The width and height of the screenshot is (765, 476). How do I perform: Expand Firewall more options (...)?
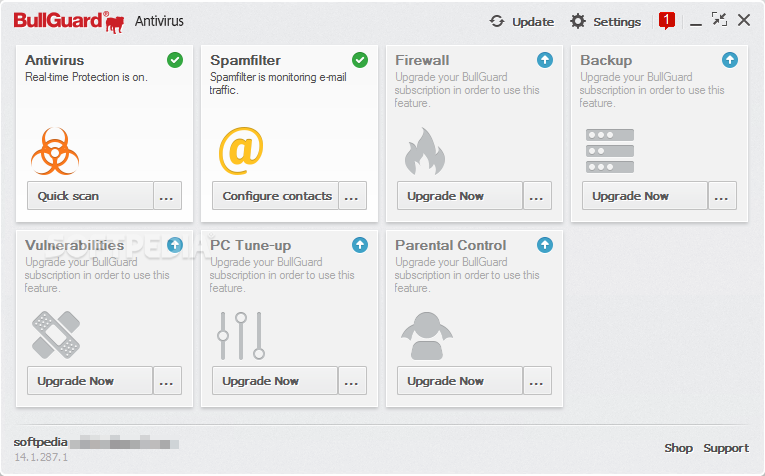coord(537,196)
